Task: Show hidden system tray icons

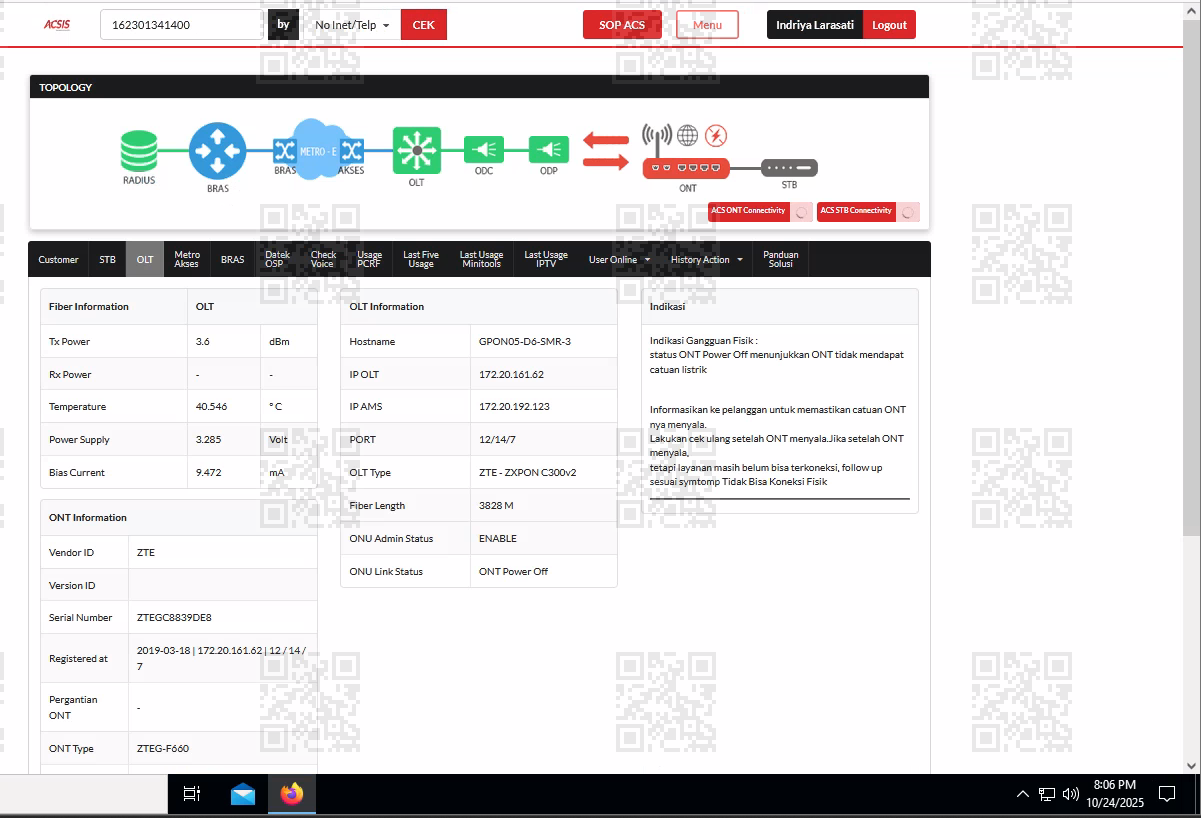Action: (x=1022, y=794)
